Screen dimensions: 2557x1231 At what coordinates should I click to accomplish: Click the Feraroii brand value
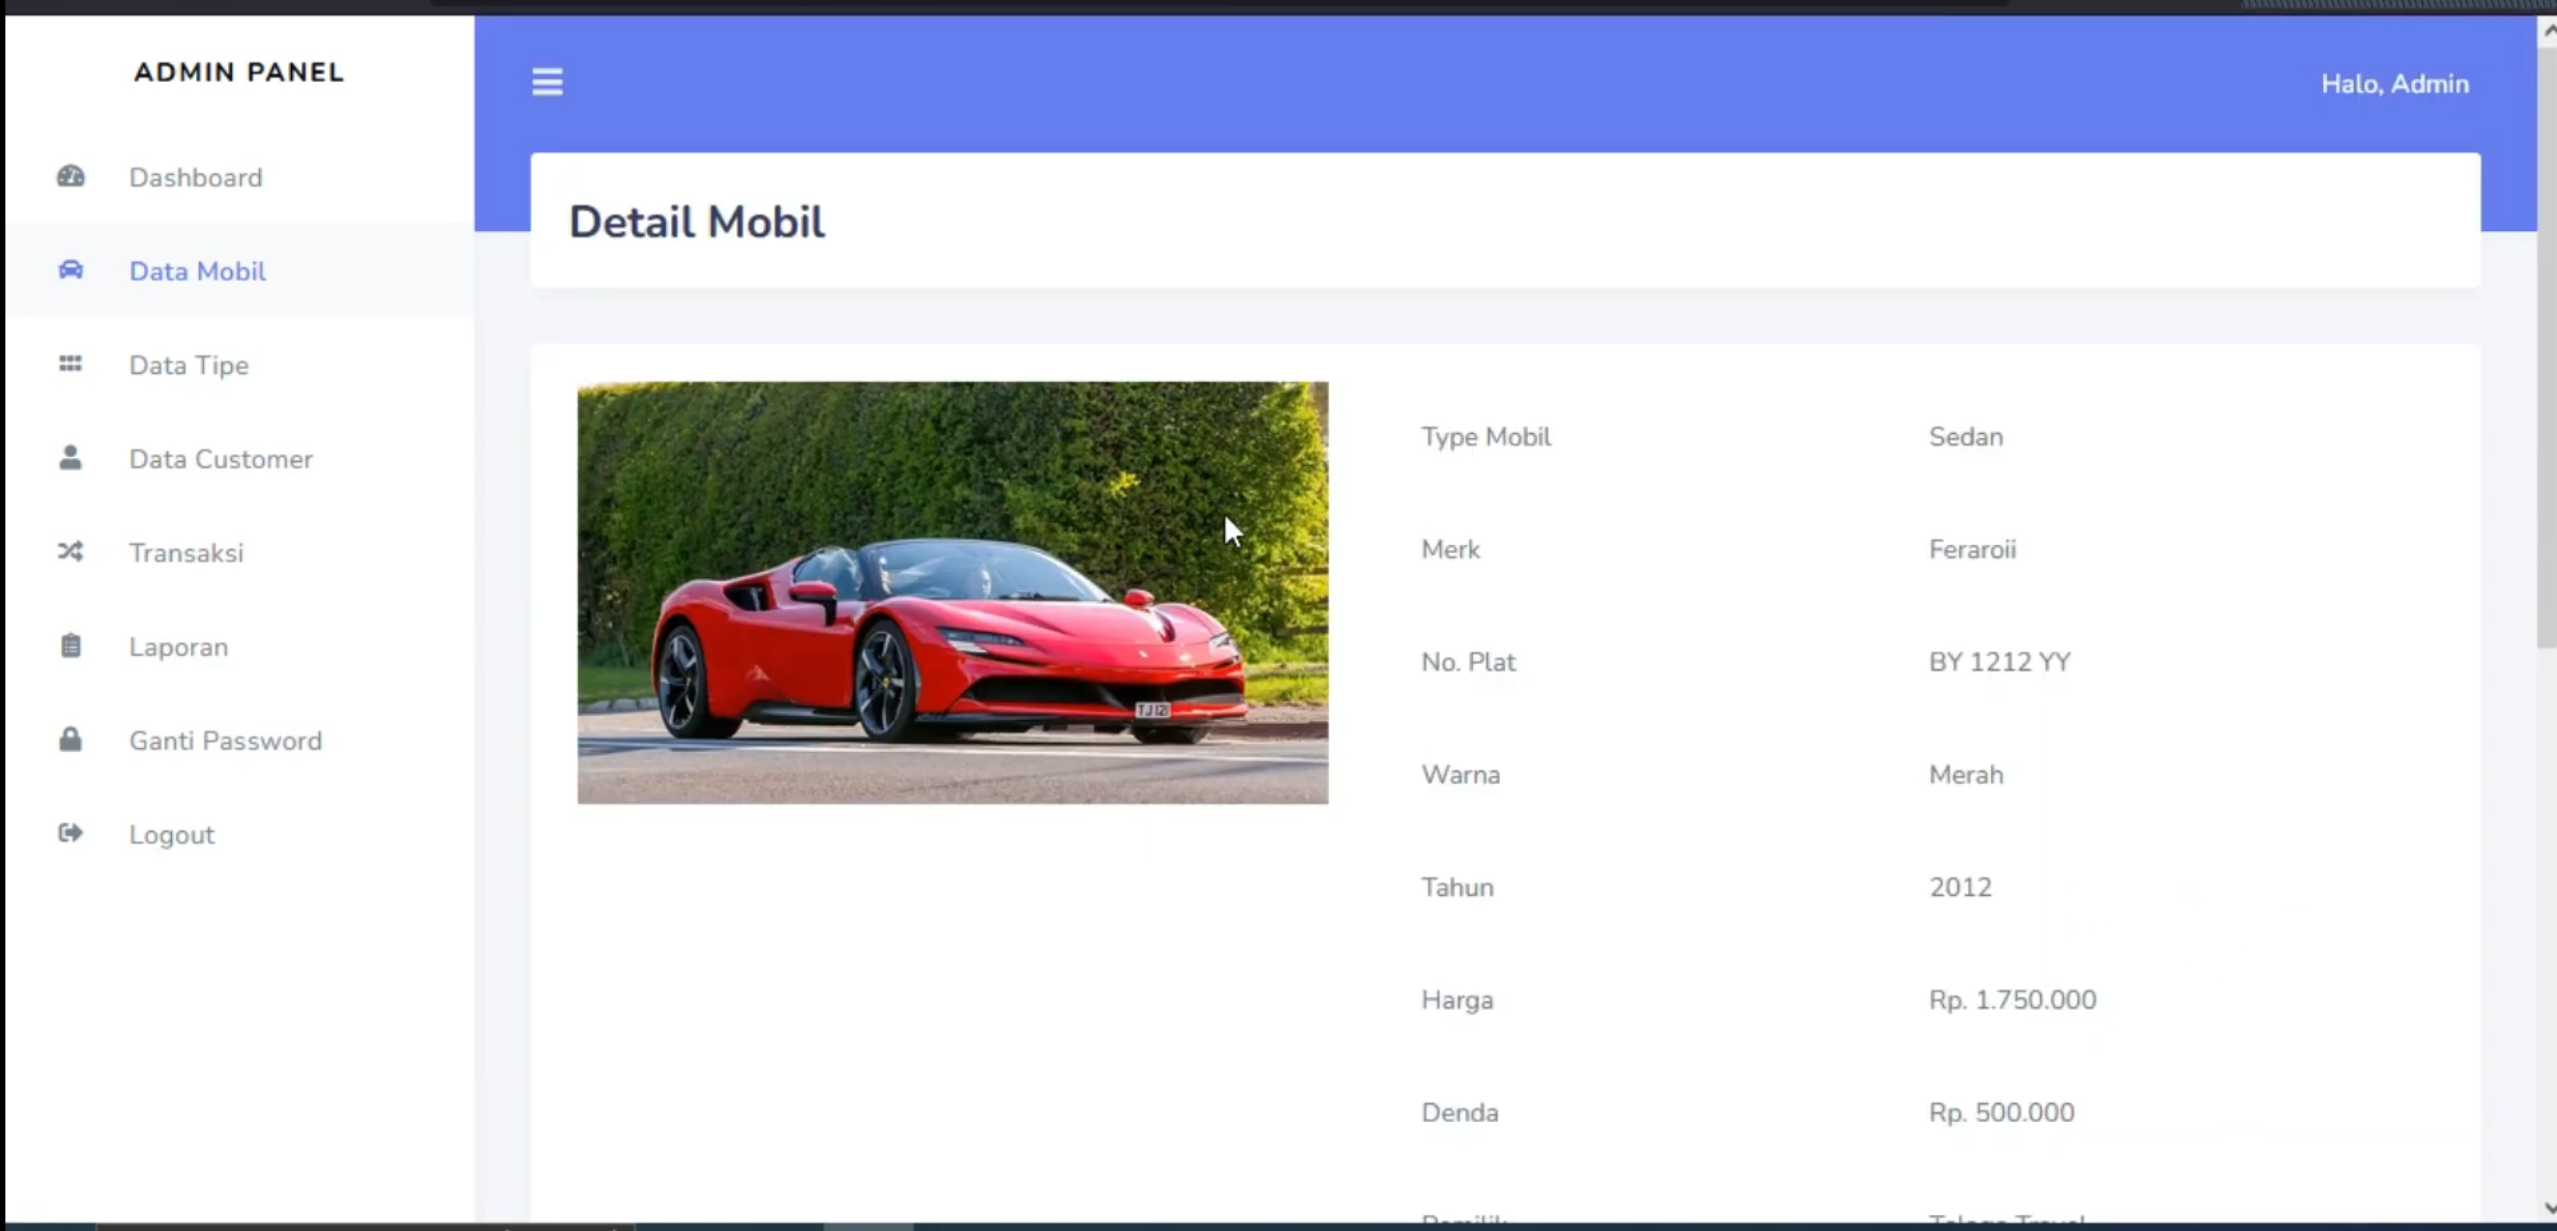[1972, 549]
